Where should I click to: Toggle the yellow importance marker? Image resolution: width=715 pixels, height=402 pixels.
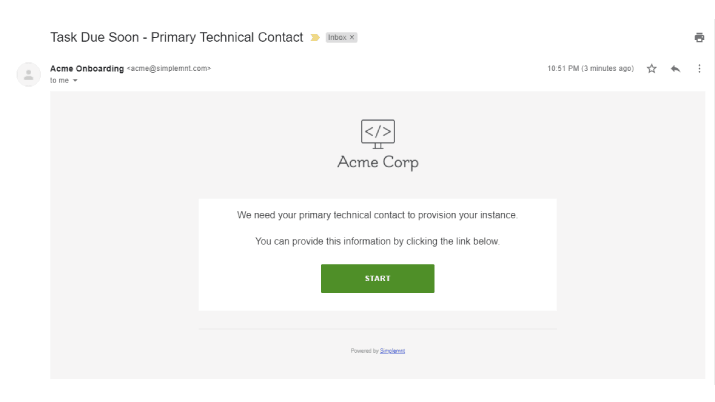pos(315,37)
